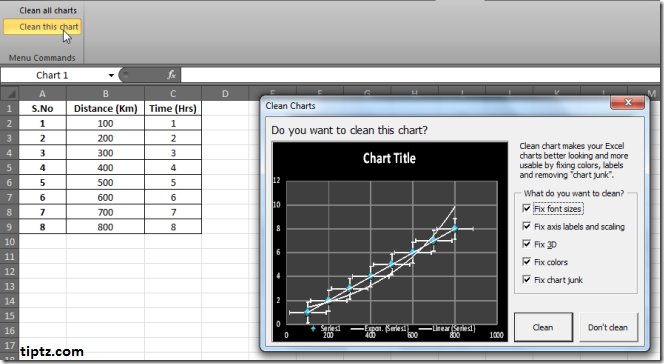Click the Series1 legend marker icon

(313, 328)
